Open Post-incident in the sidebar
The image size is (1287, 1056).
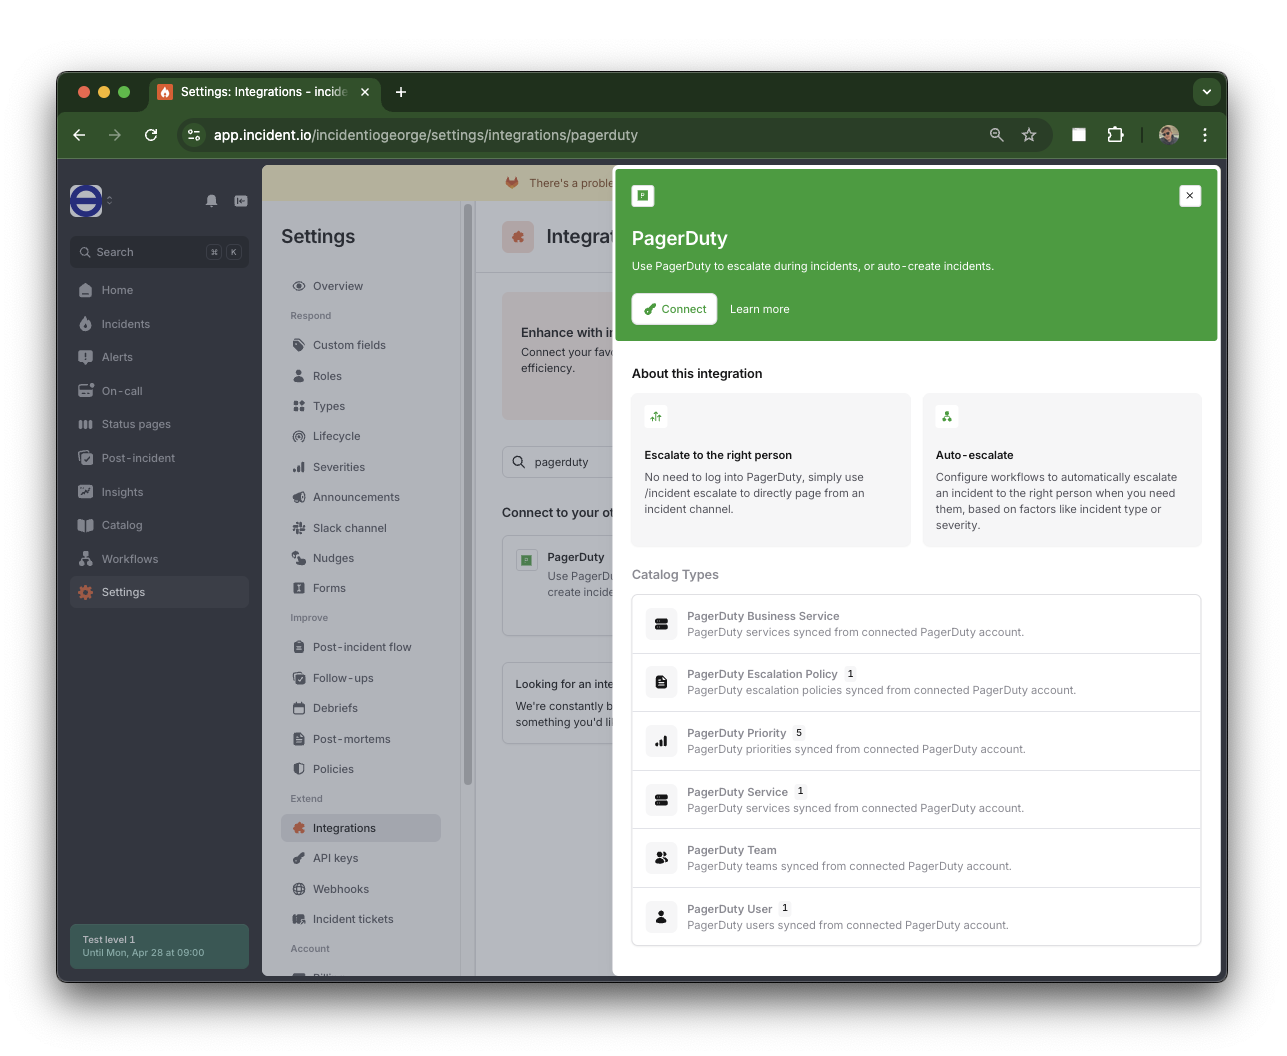click(x=160, y=458)
